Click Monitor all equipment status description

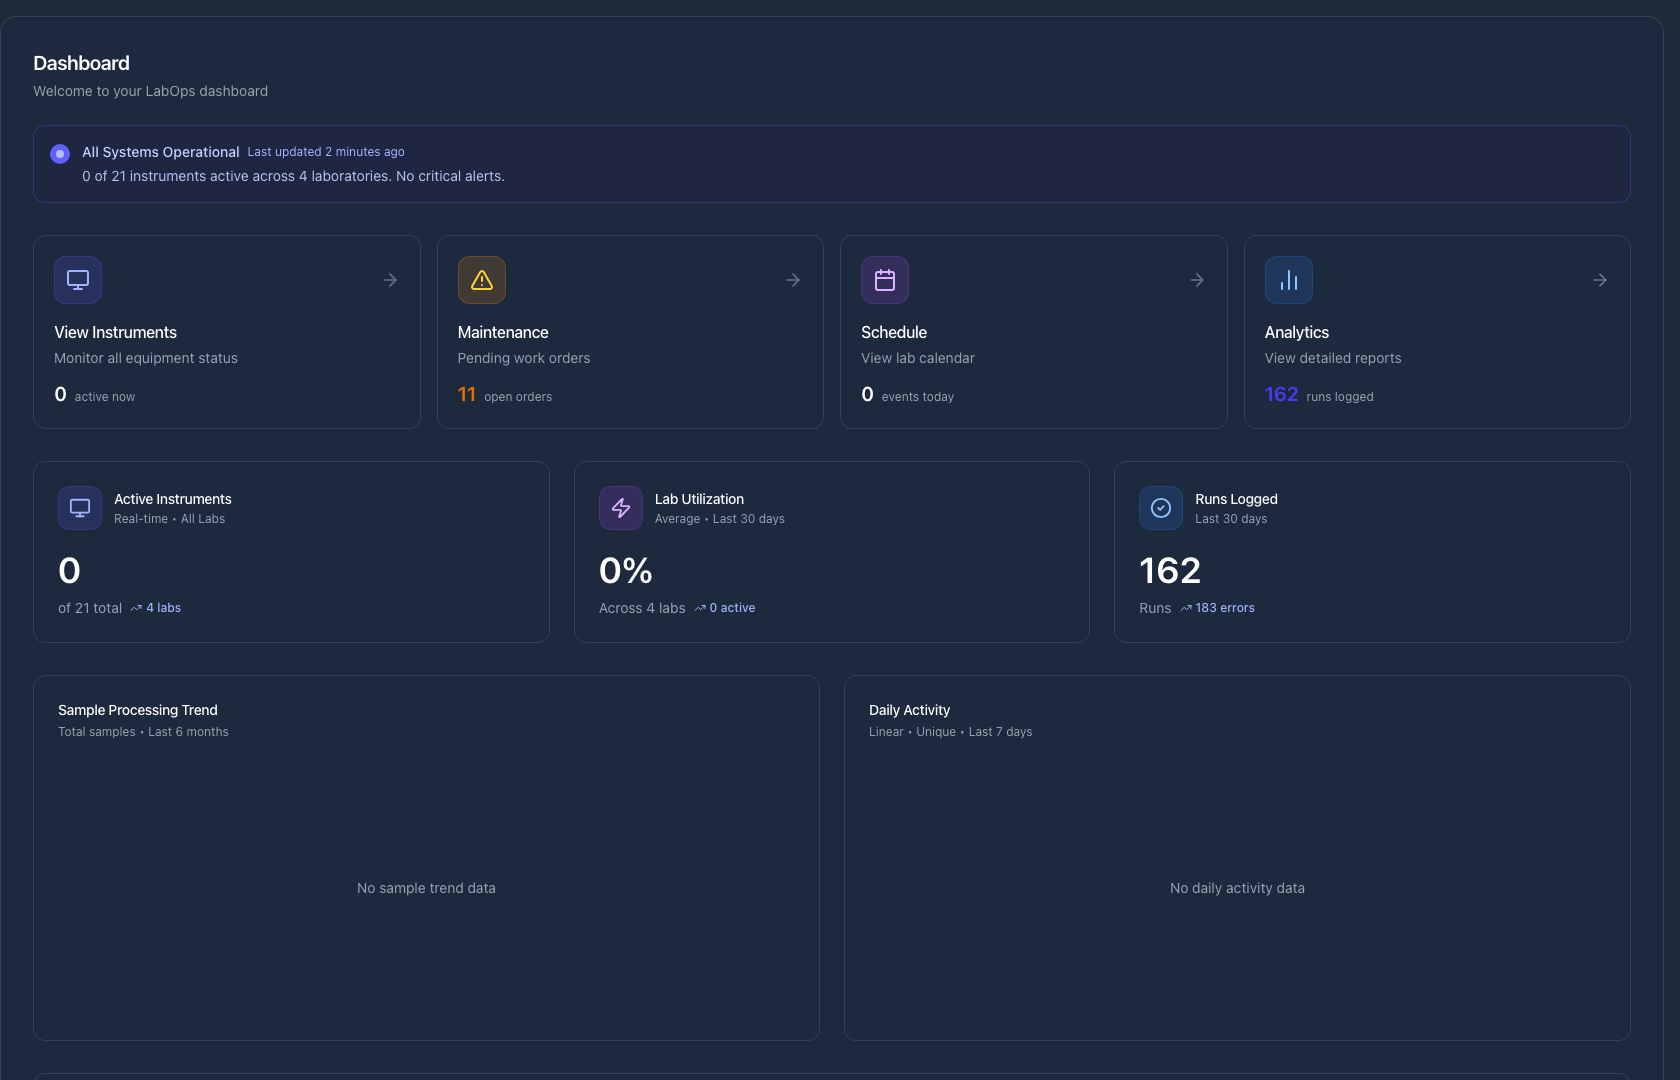coord(146,358)
